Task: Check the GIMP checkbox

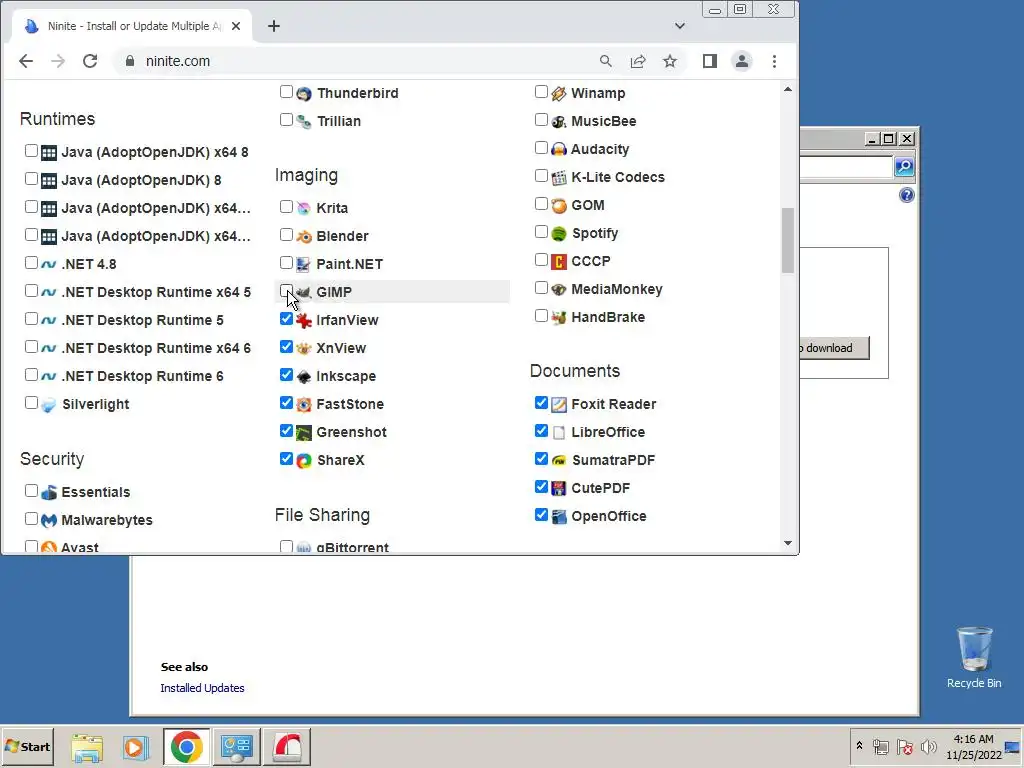Action: tap(286, 291)
